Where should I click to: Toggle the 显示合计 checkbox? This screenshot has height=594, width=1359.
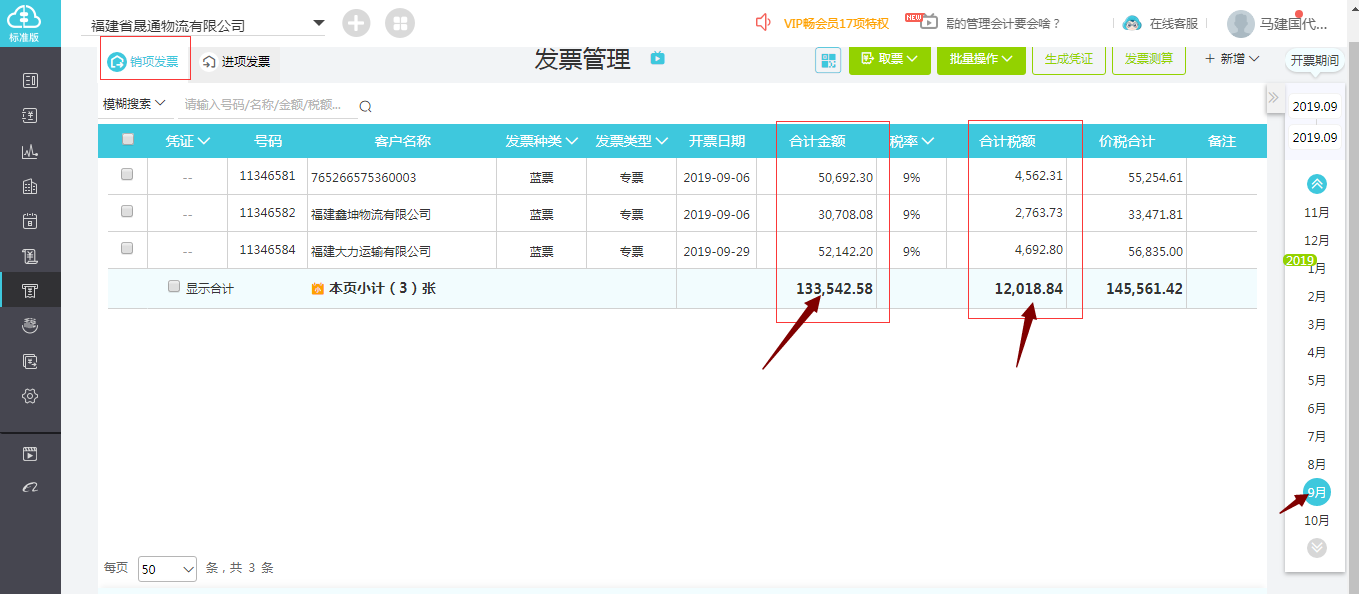174,287
